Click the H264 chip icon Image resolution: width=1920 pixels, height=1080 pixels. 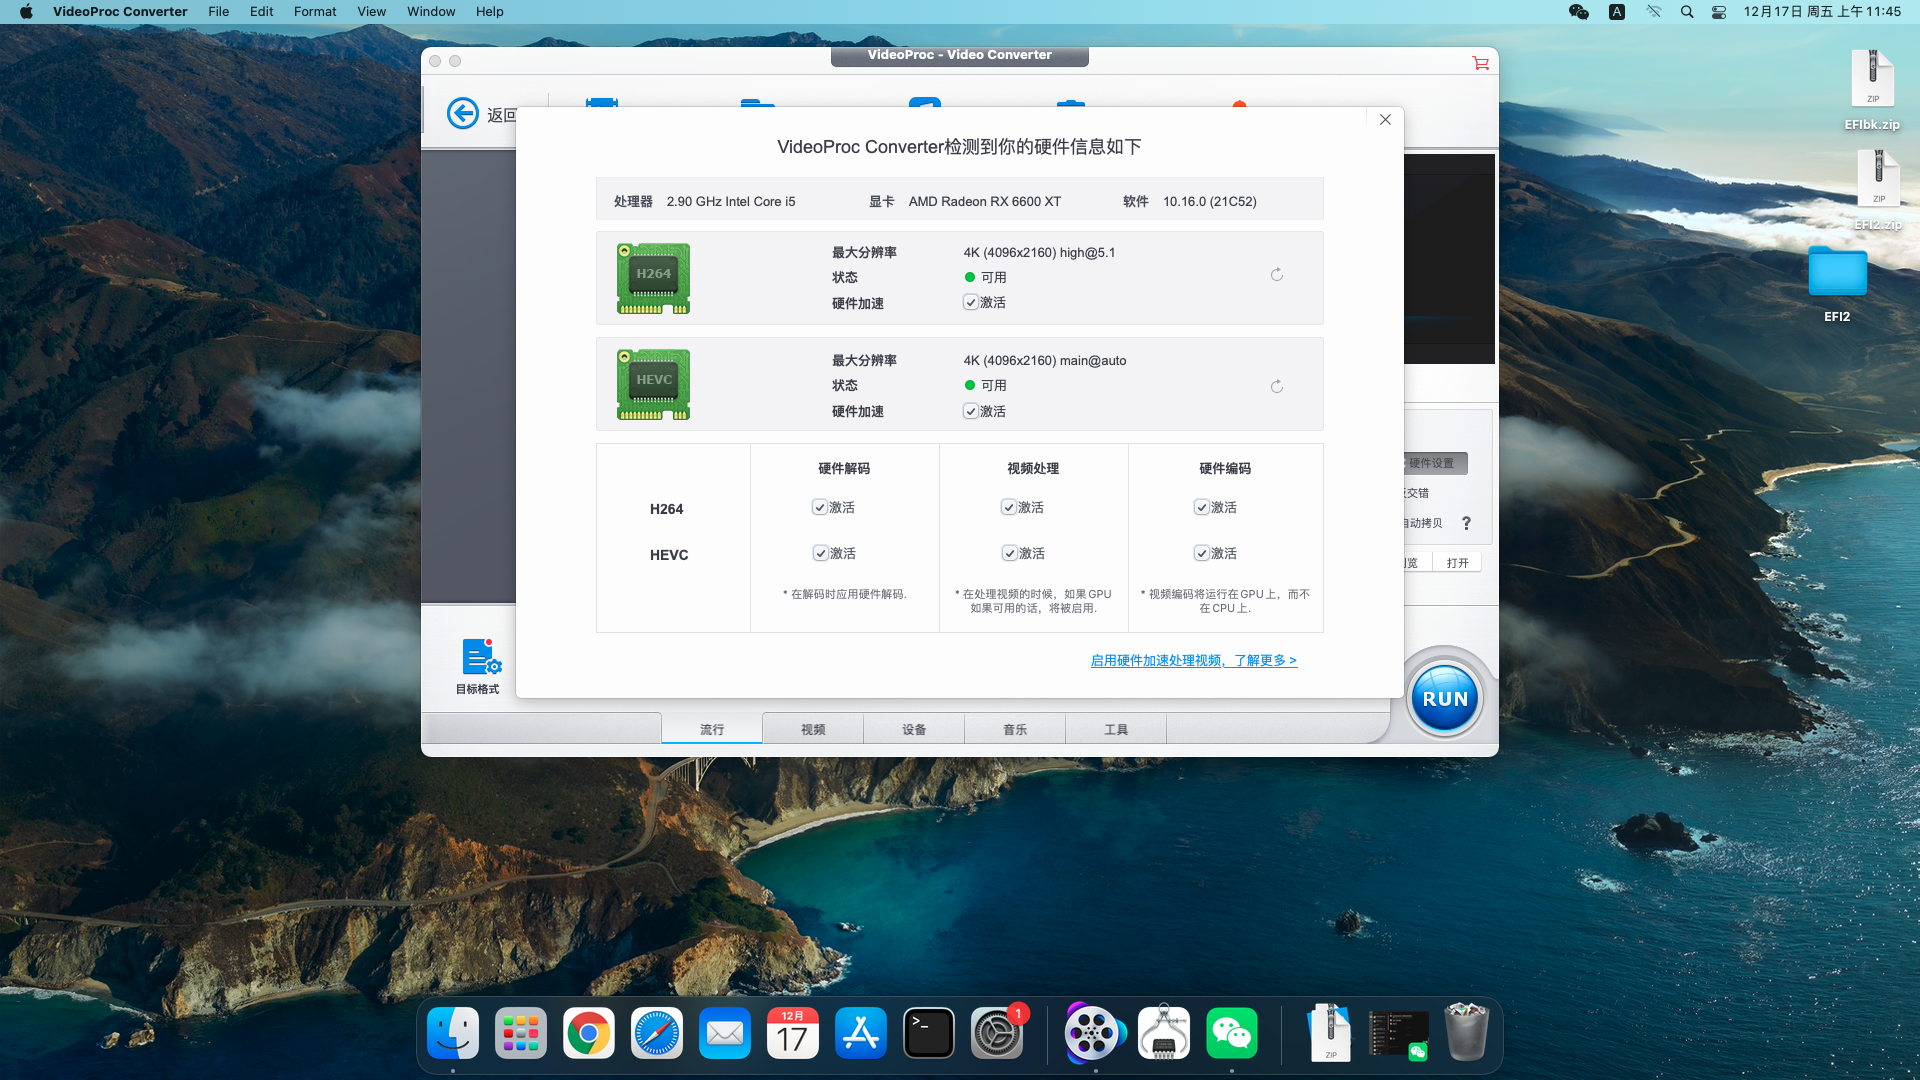point(653,278)
